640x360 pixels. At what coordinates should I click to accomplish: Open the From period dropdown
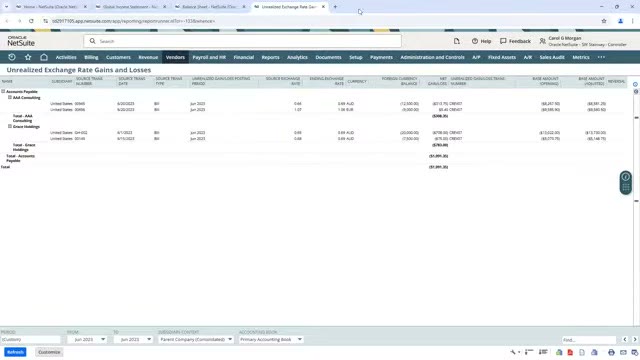click(87, 340)
